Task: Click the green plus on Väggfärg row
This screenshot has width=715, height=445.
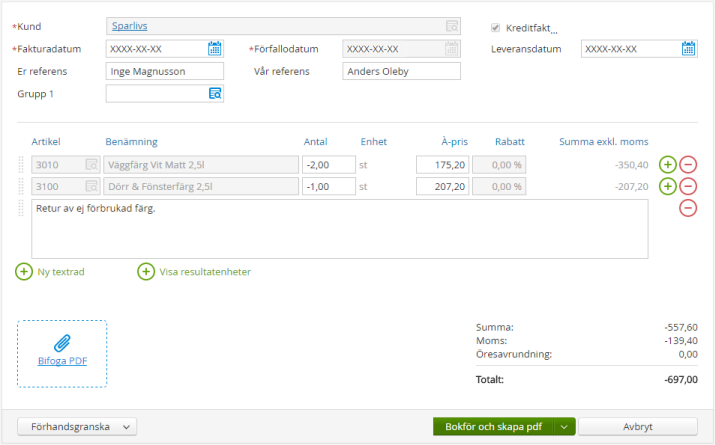Action: coord(667,165)
